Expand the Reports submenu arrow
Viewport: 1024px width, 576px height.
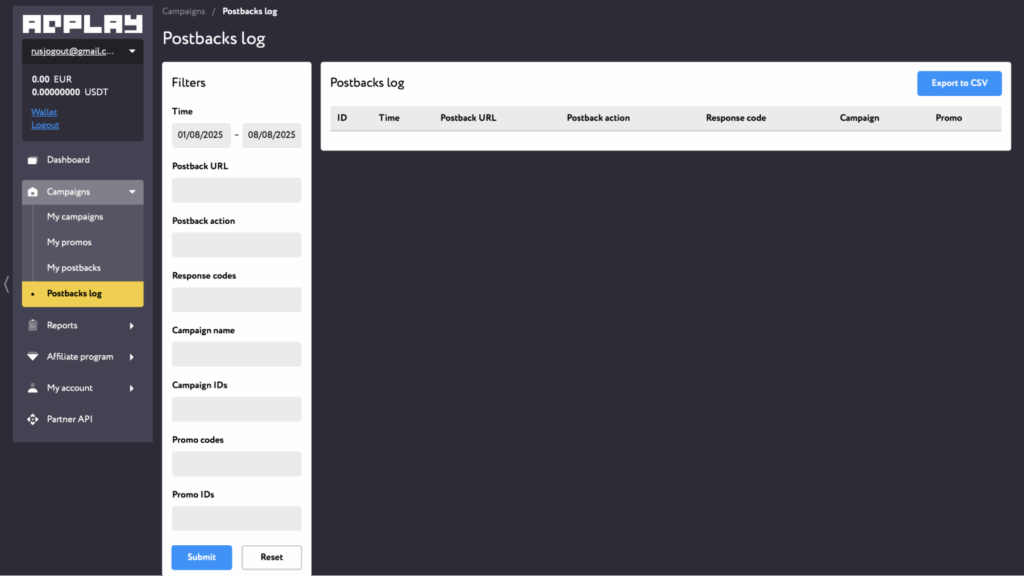(132, 325)
